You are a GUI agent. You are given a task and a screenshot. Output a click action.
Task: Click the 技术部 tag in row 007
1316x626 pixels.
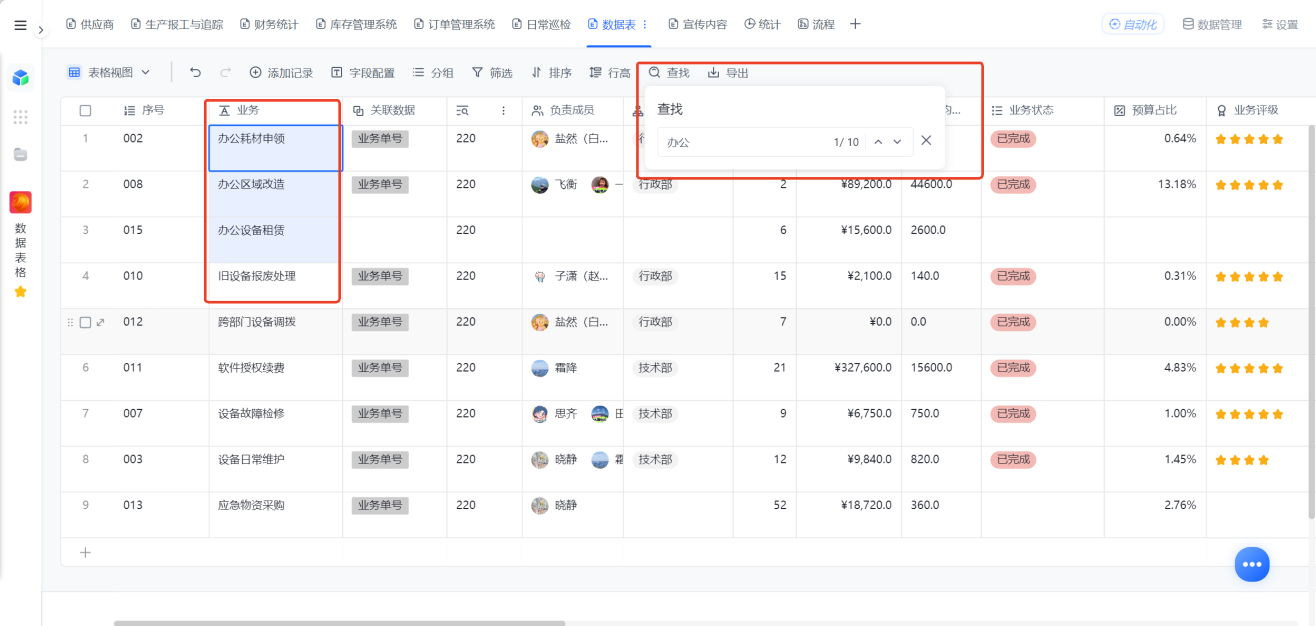[x=655, y=414]
